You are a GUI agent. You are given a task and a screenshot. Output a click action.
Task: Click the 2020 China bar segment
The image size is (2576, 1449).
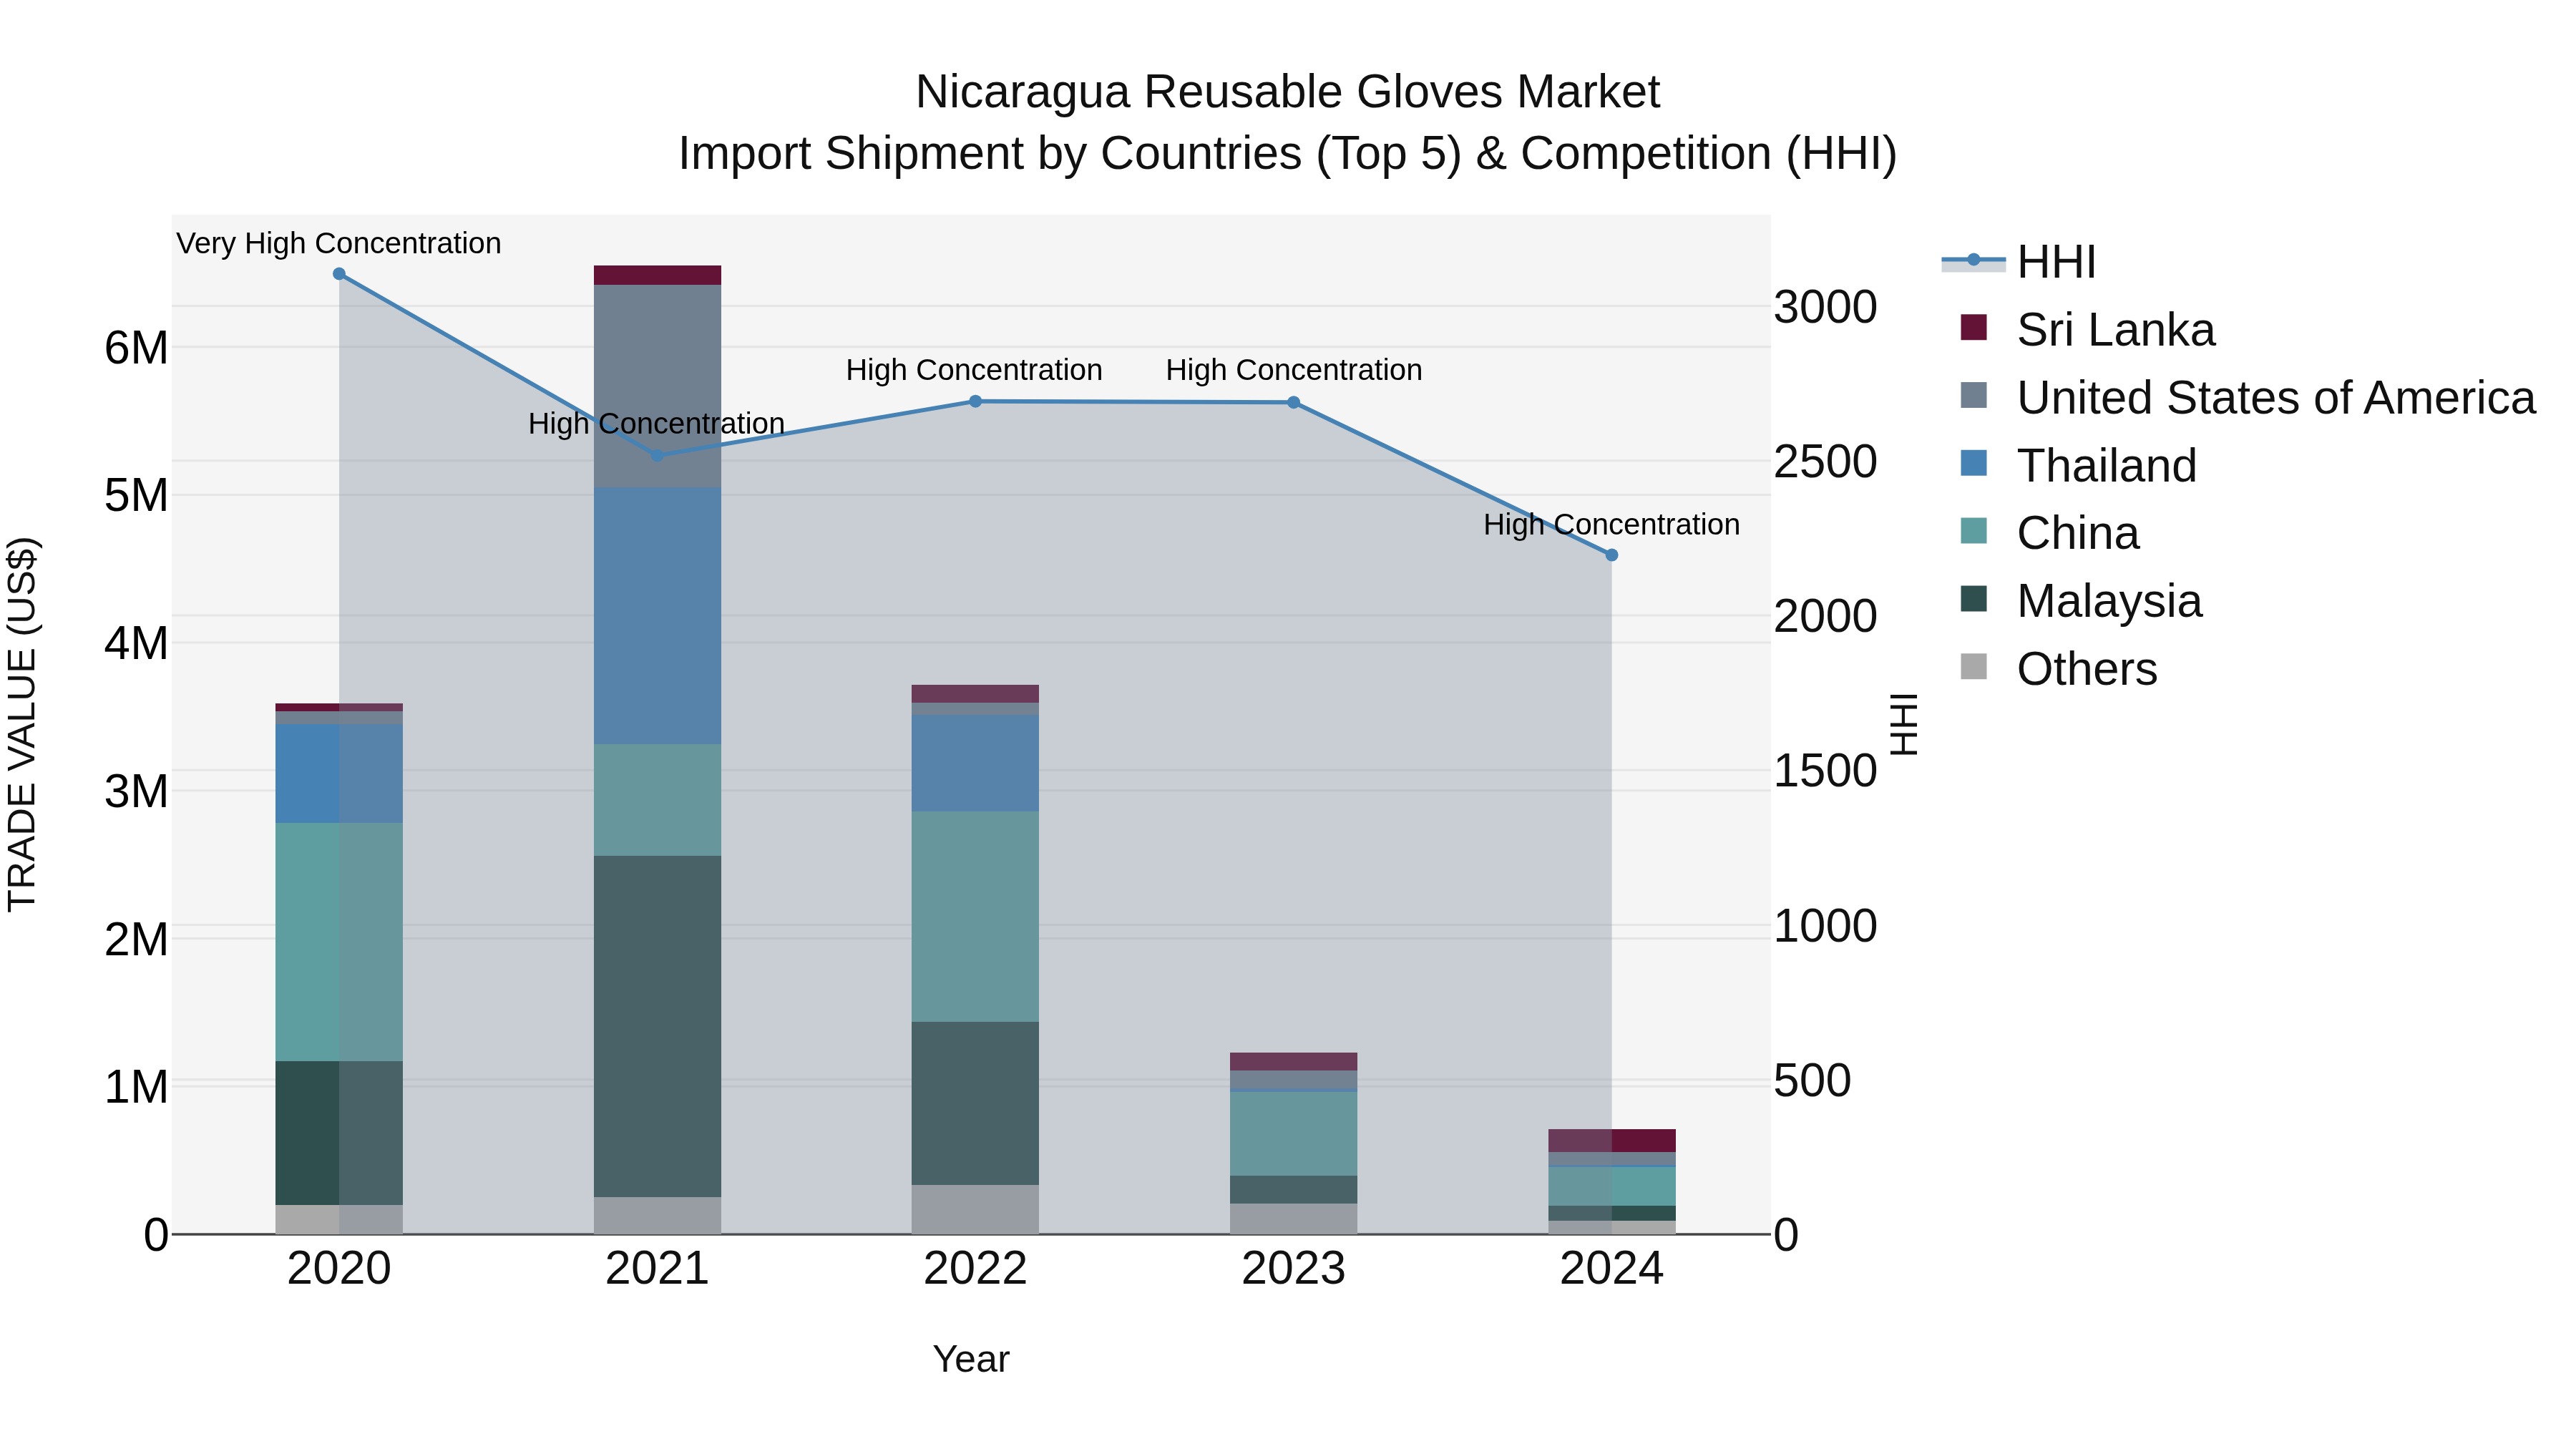[x=339, y=943]
